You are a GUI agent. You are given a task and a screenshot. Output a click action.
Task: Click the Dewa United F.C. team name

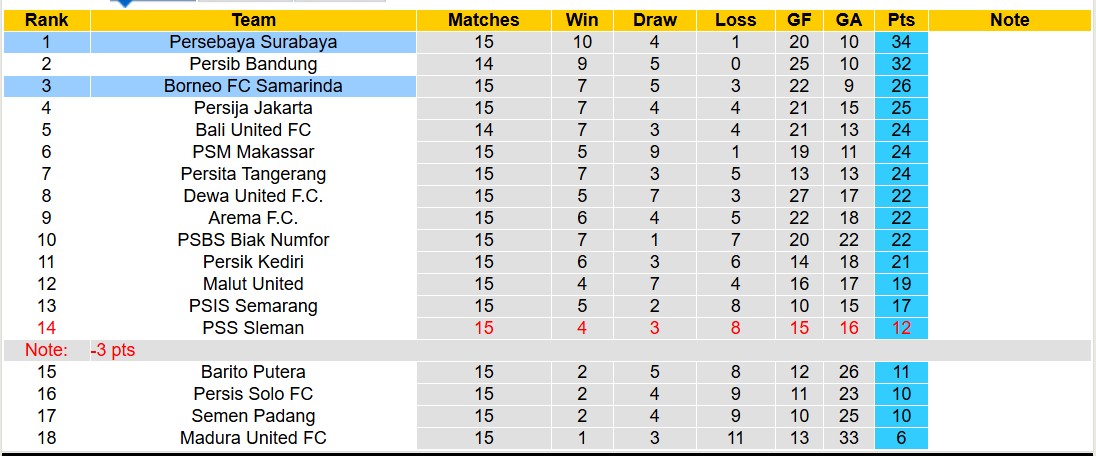click(x=253, y=196)
